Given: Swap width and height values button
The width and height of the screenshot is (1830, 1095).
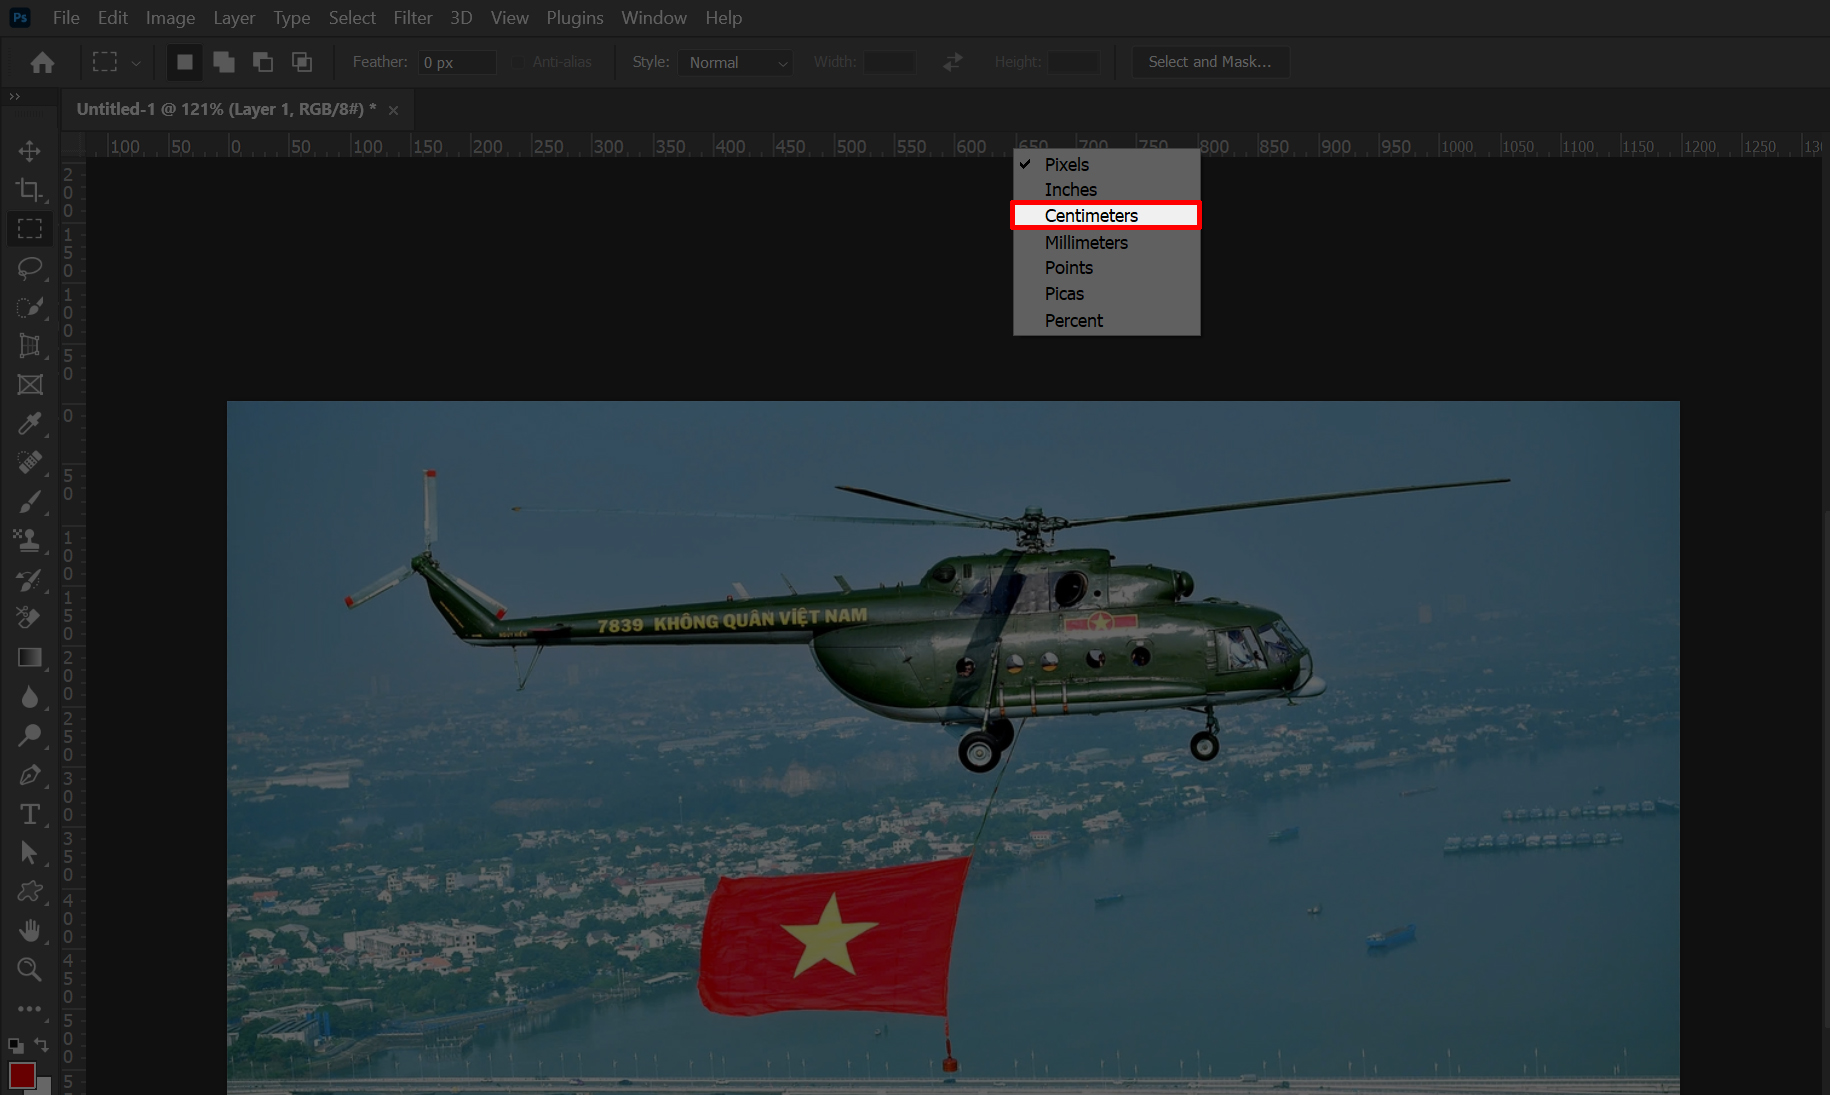Looking at the screenshot, I should tap(953, 62).
